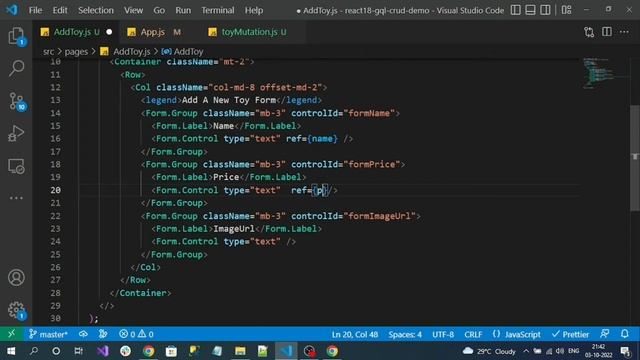Toggle primary side bar layout icon
640x360 pixels.
[516, 10]
